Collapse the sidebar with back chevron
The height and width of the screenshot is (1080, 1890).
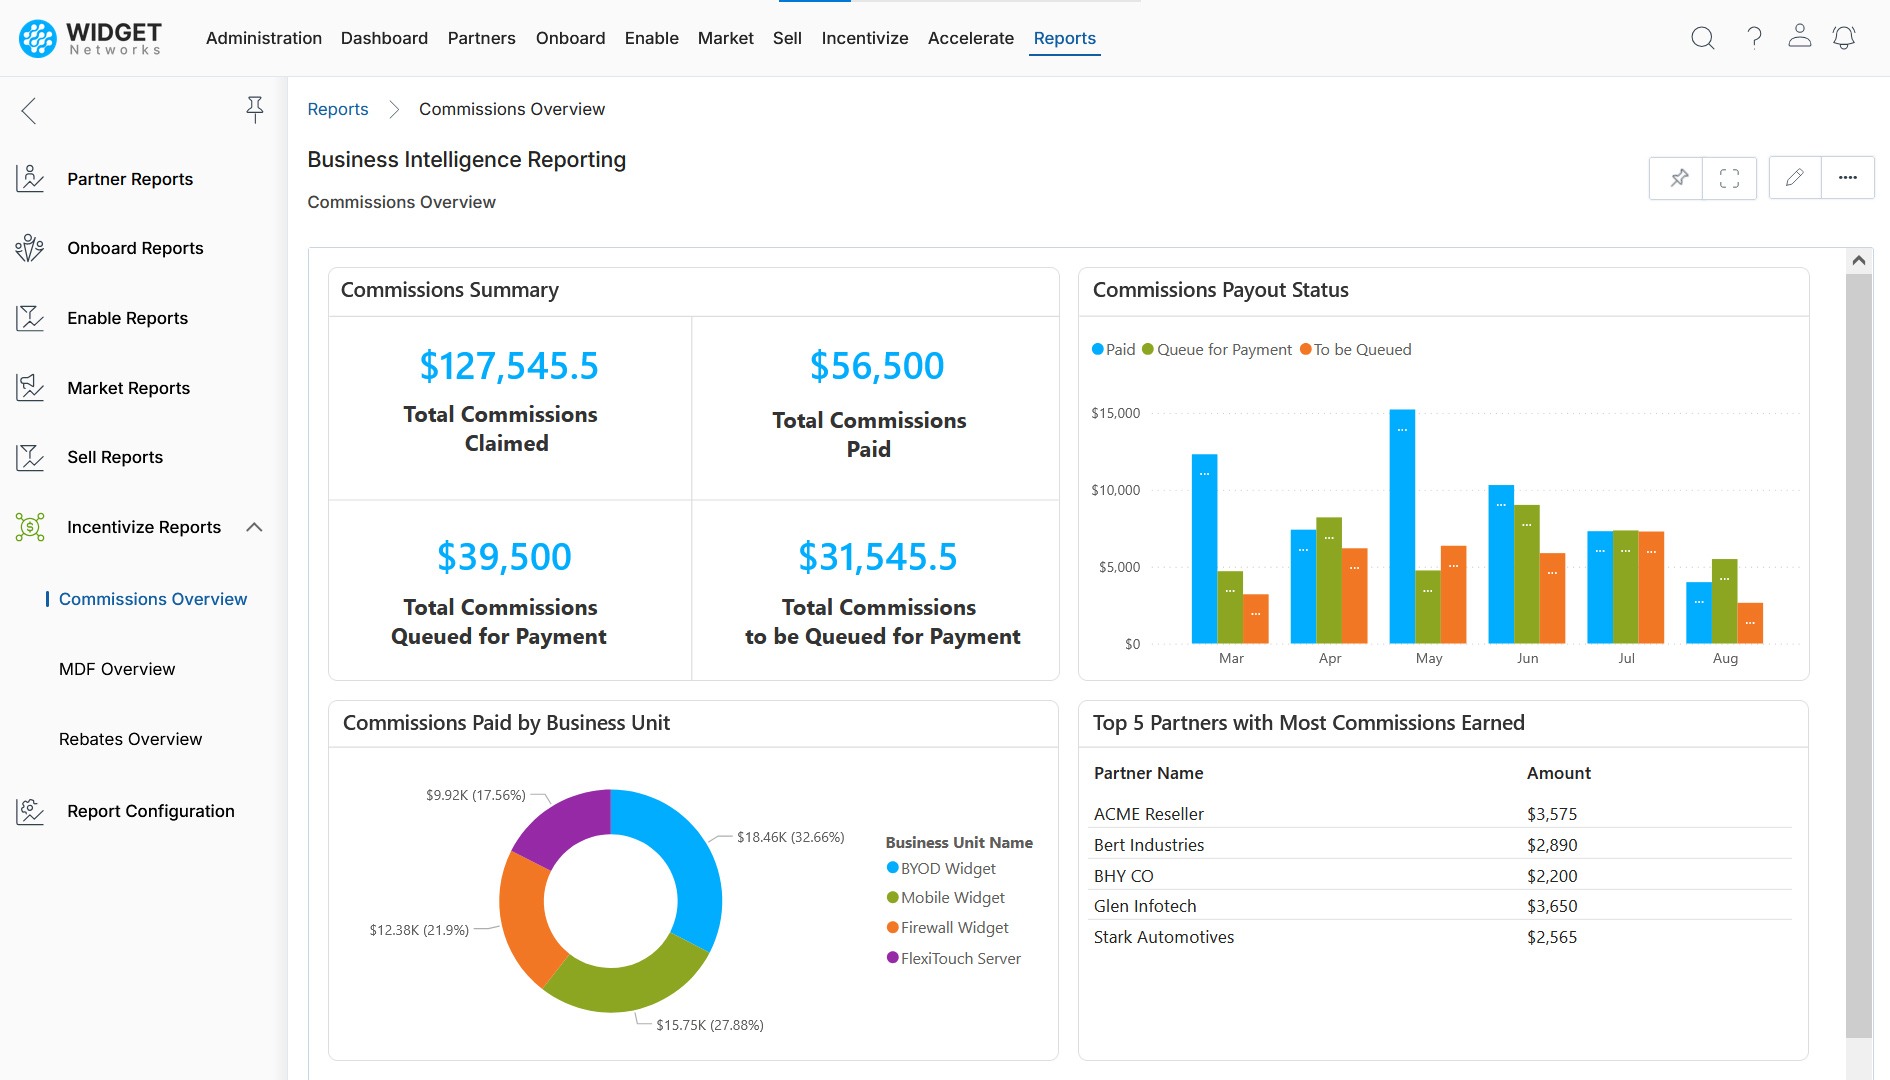click(x=29, y=110)
